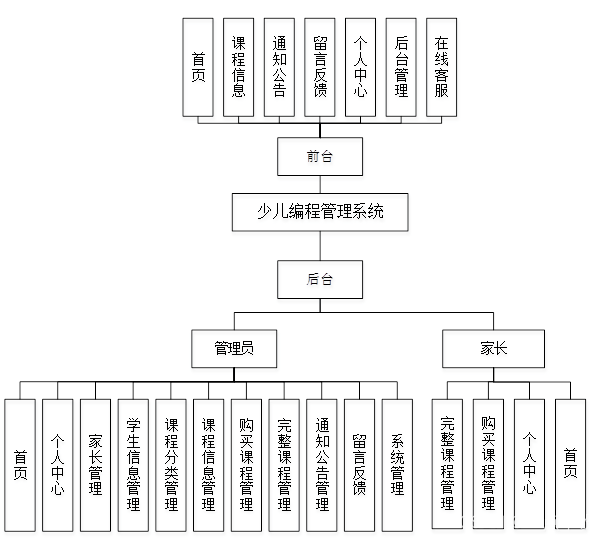Click the 完整课程管理 box under 管理员
The image size is (612, 541).
click(284, 465)
